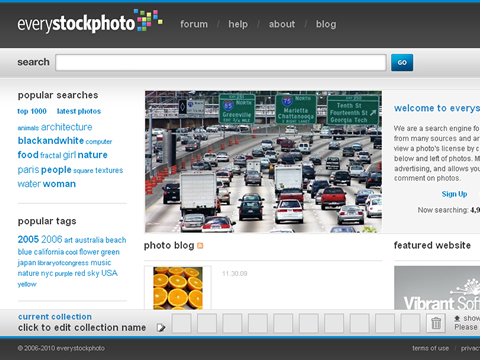Image resolution: width=480 pixels, height=360 pixels.
Task: Click the blue GO search button
Action: 402,62
